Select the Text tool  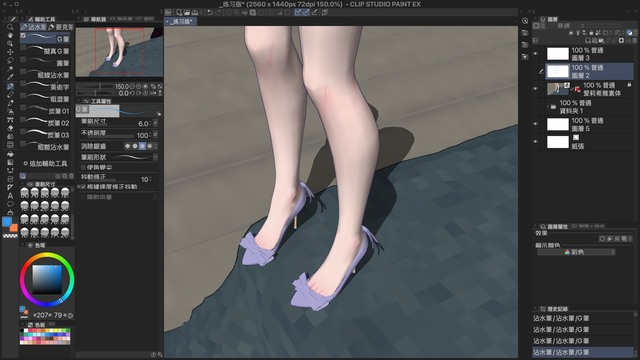click(x=10, y=196)
